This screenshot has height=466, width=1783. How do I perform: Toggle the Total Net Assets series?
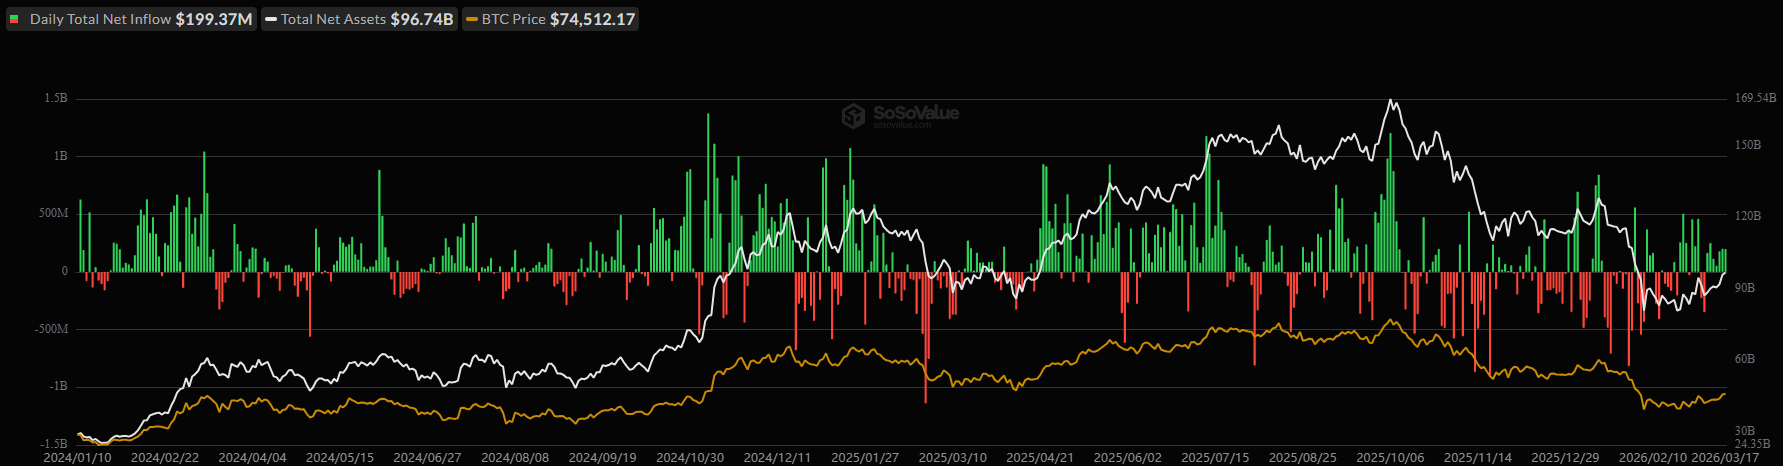[333, 20]
